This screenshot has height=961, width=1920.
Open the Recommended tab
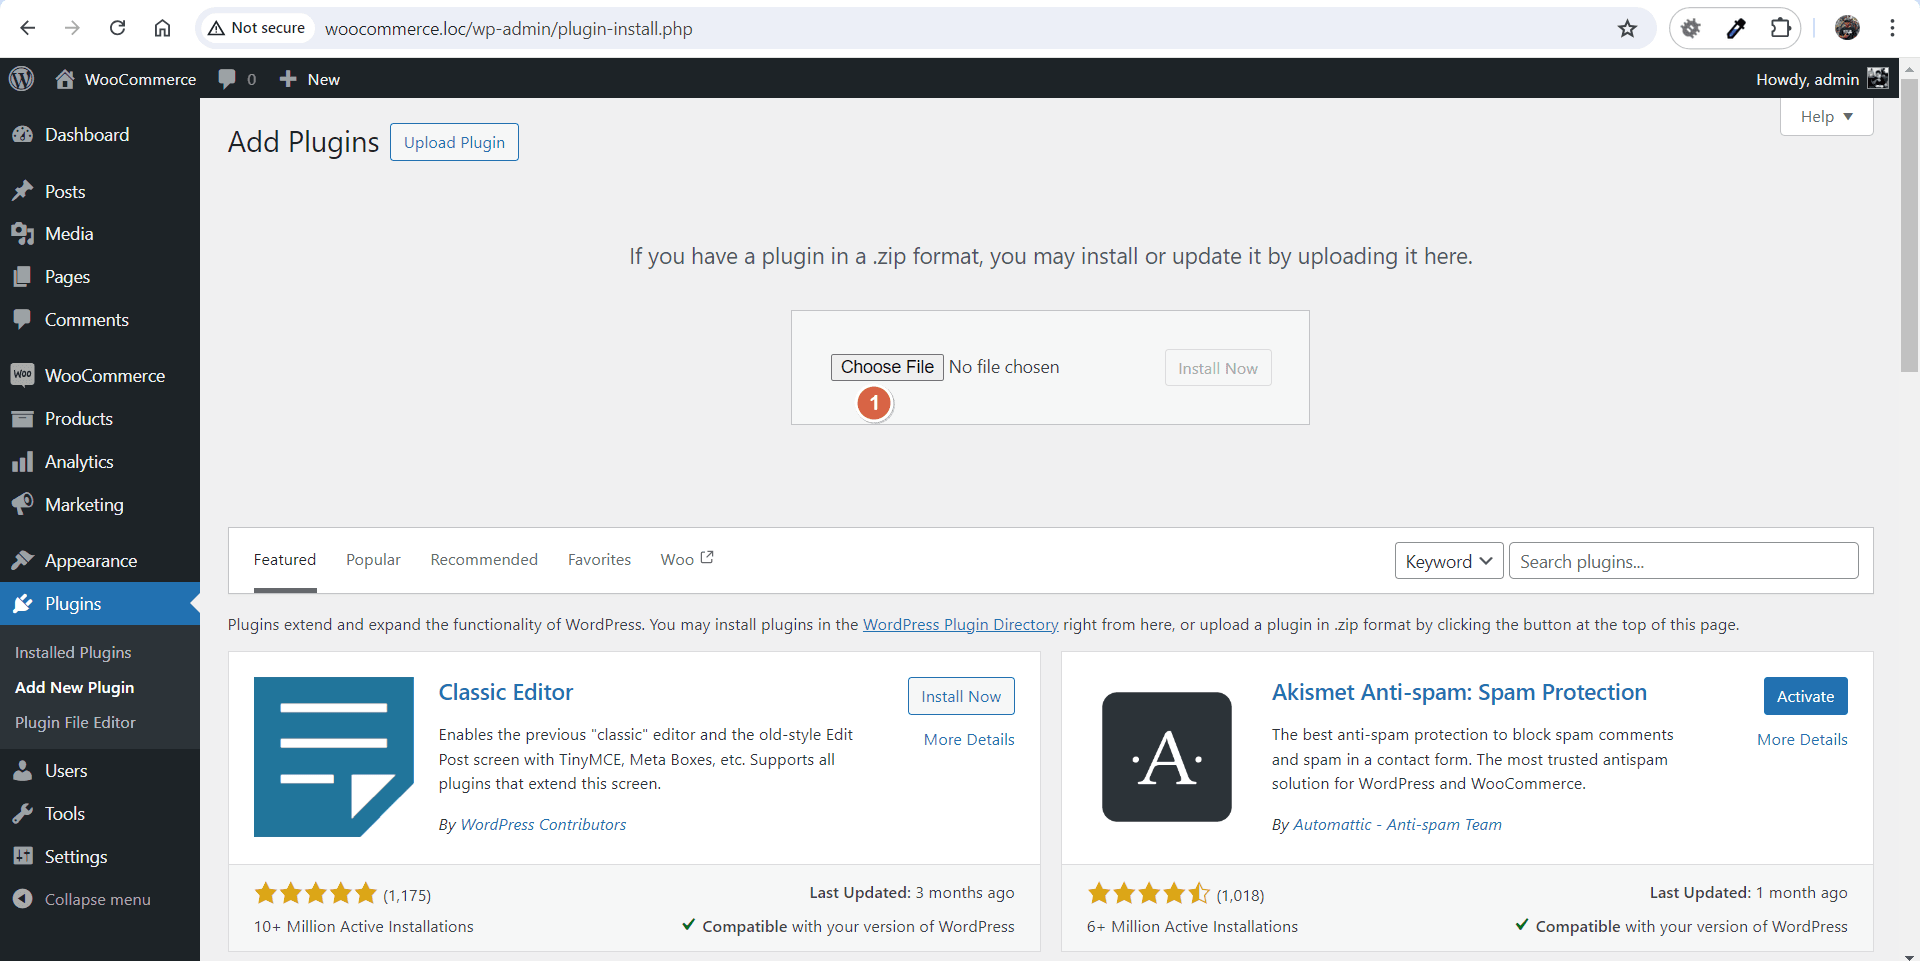(x=484, y=559)
